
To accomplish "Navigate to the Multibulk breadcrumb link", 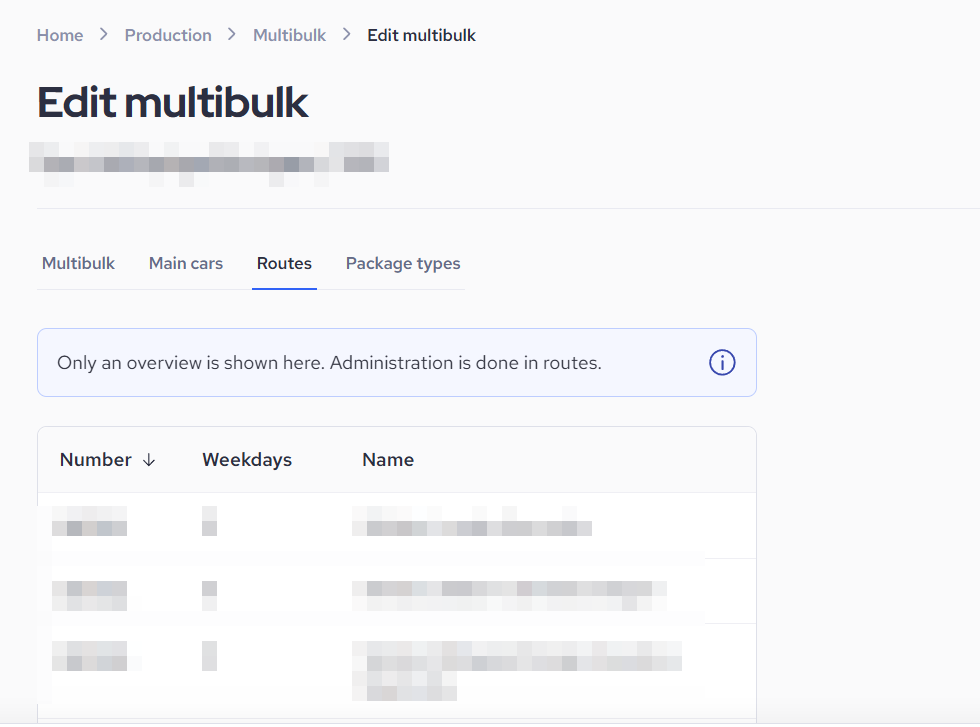I will pos(289,35).
